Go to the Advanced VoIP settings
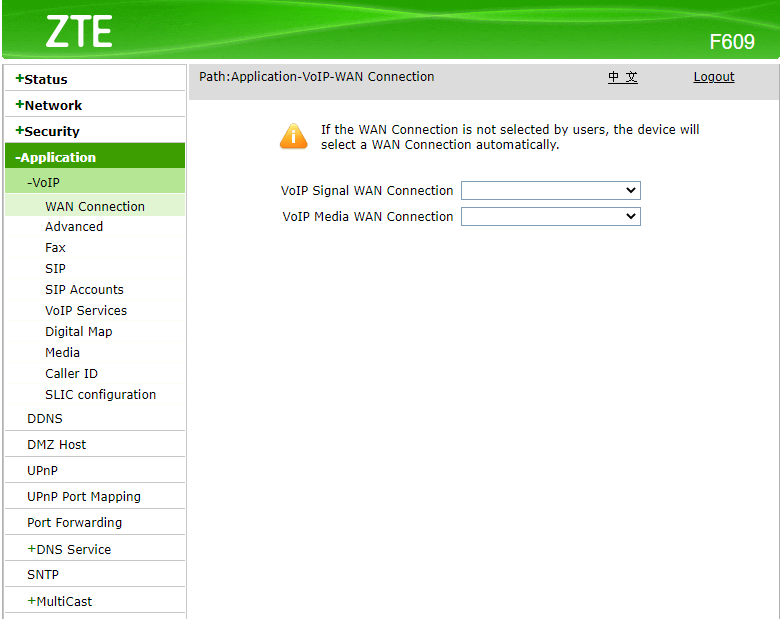The width and height of the screenshot is (782, 619). (x=74, y=226)
